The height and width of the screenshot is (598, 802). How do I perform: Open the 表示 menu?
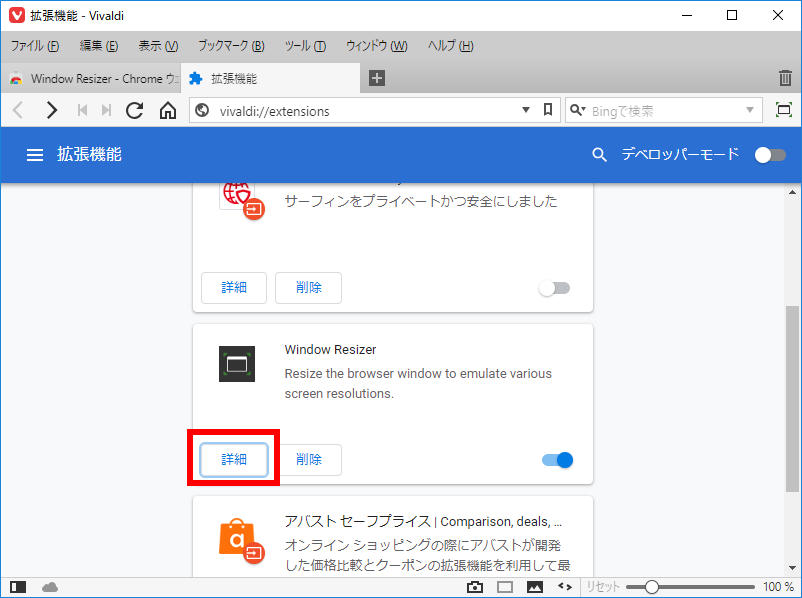point(158,46)
